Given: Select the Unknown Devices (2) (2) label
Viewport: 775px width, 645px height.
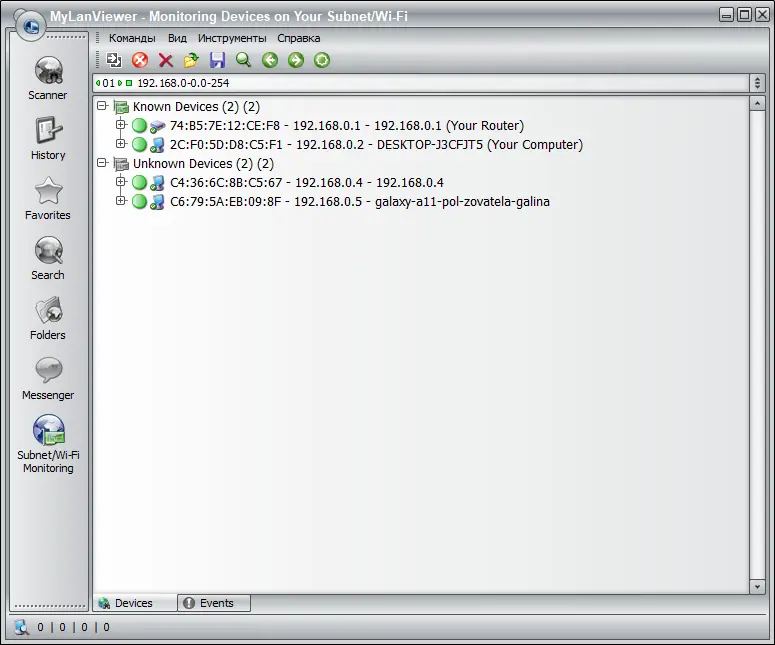Looking at the screenshot, I should pos(203,164).
